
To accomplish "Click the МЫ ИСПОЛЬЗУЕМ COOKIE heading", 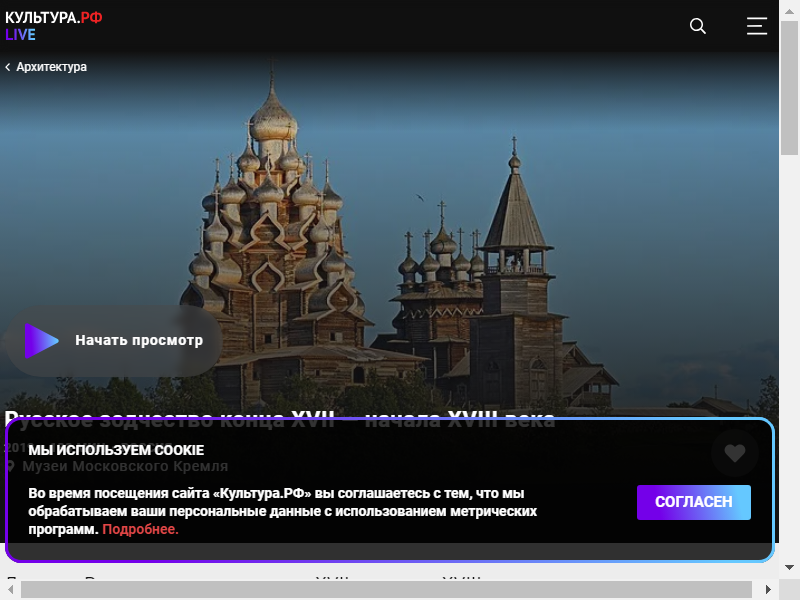I will coord(116,450).
